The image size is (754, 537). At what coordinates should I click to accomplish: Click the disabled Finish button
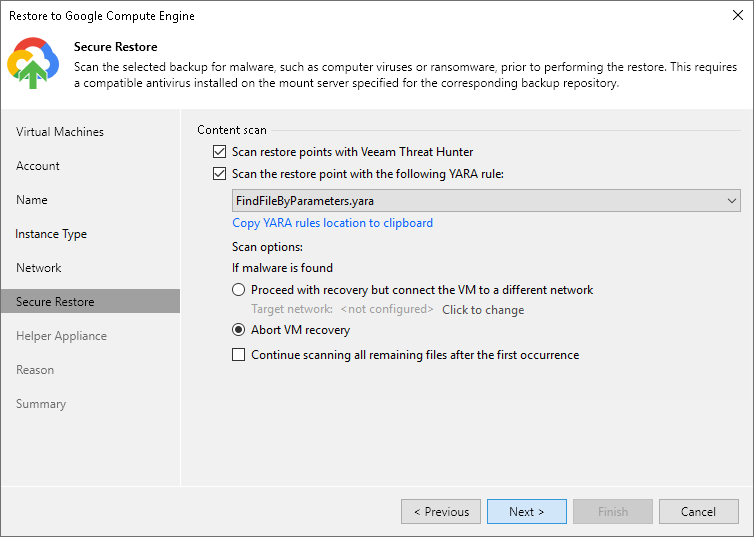coord(613,512)
